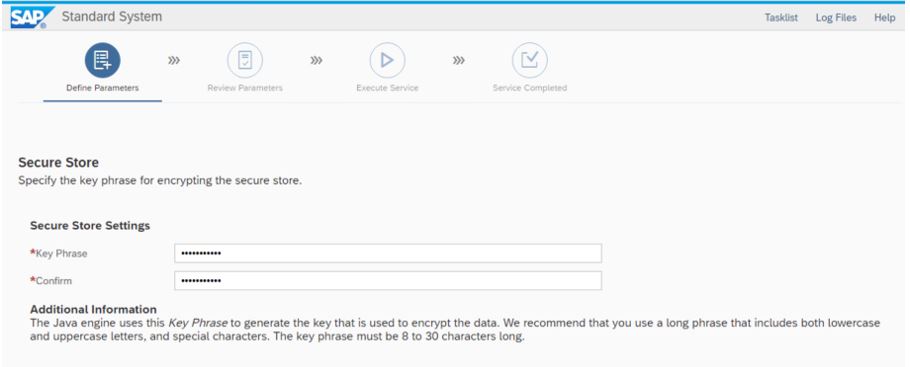Image resolution: width=910 pixels, height=367 pixels.
Task: Click the Secure Store Settings heading
Action: (90, 225)
